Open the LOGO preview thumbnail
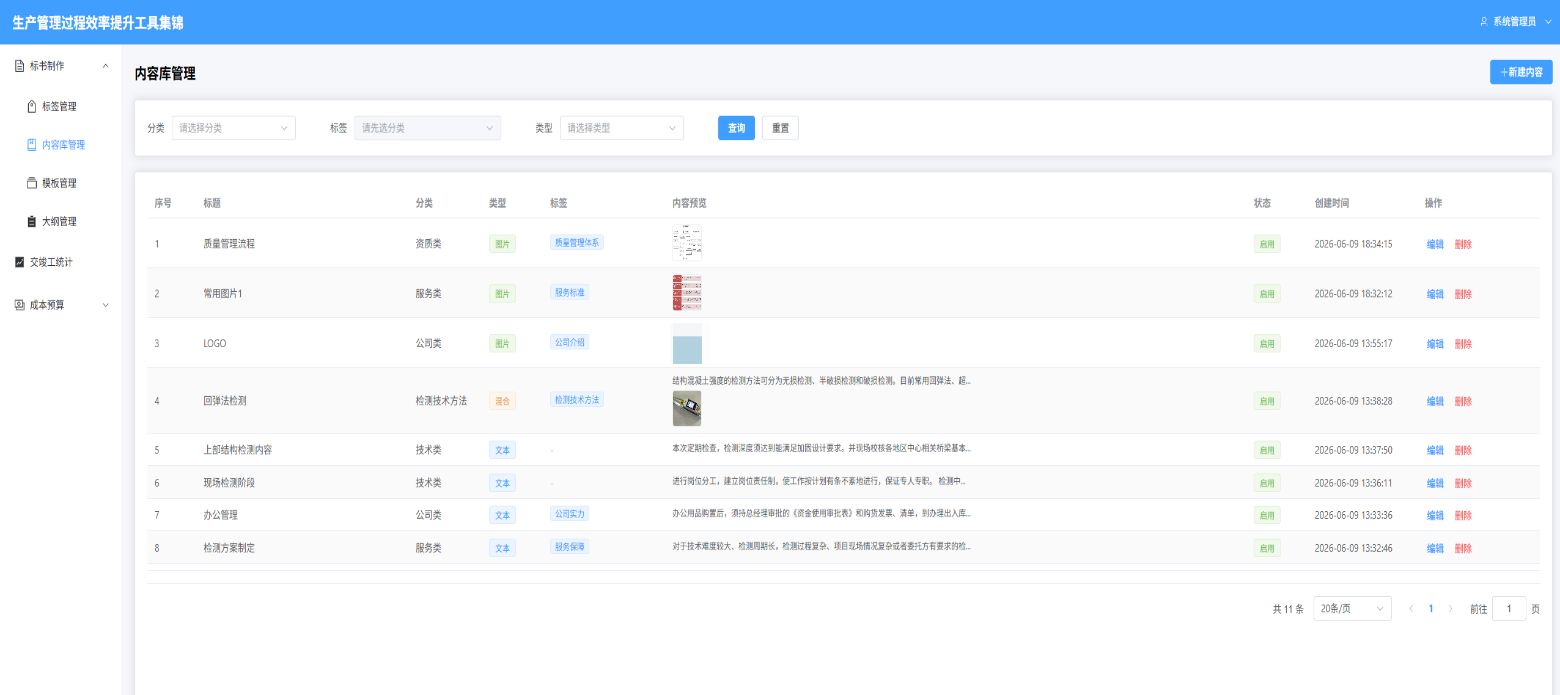 click(687, 343)
